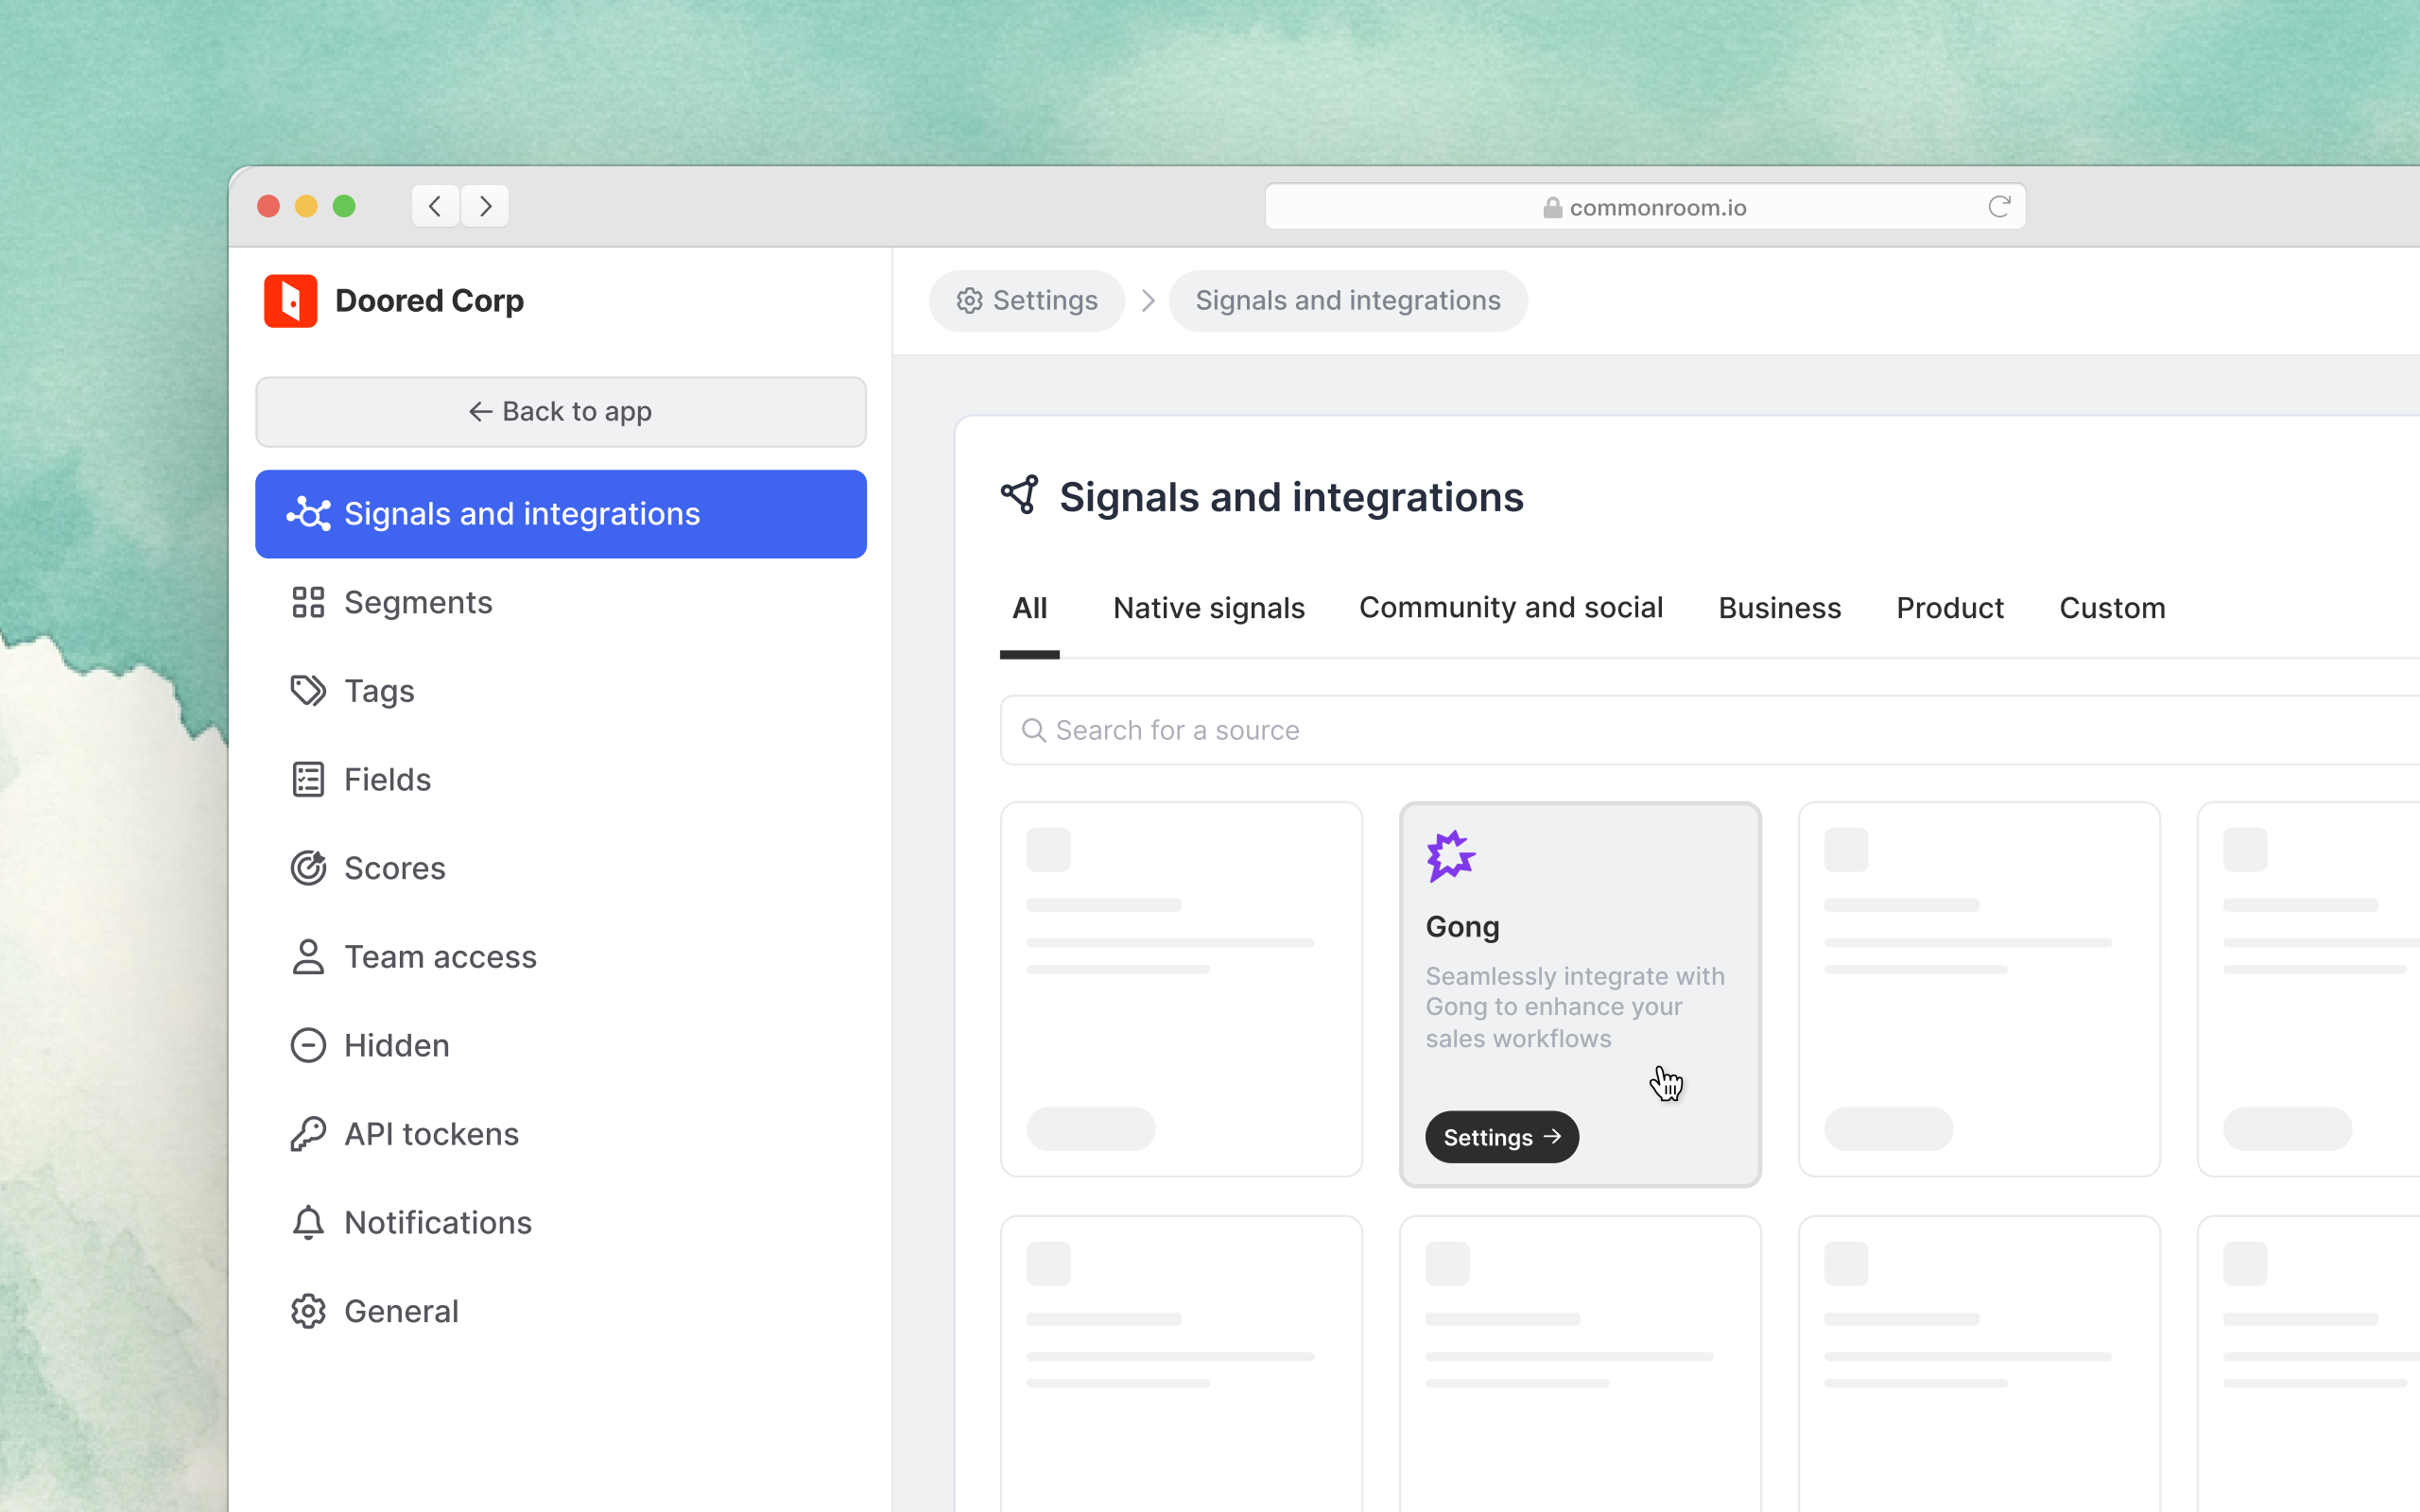Viewport: 2420px width, 1512px height.
Task: Switch to the Business tab
Action: click(x=1780, y=608)
